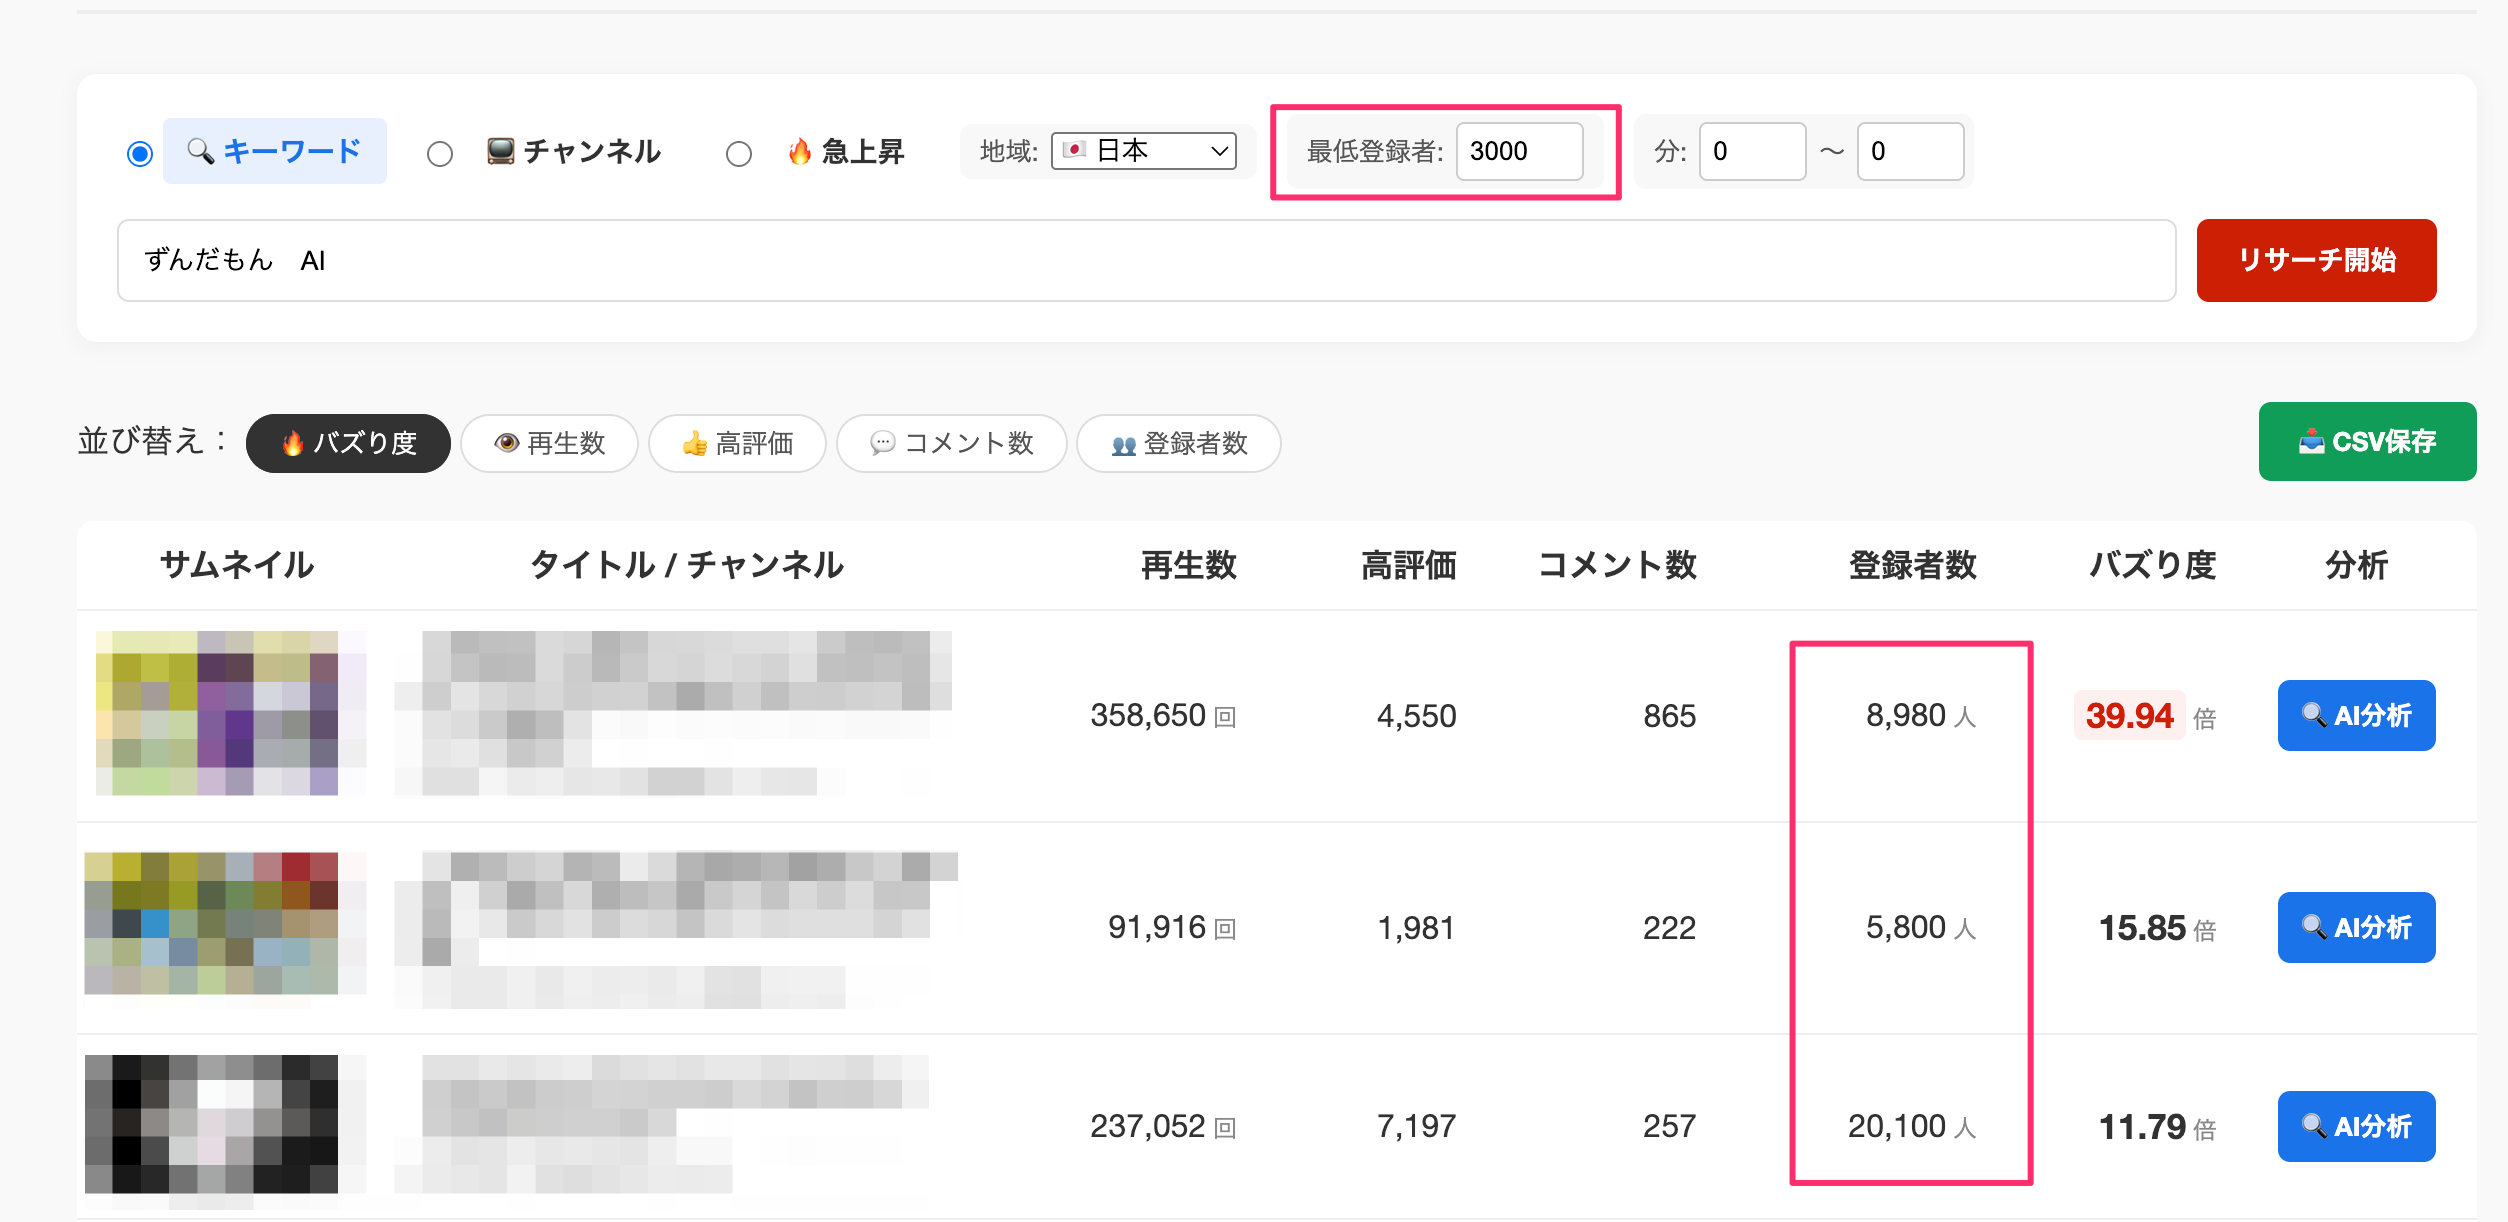Open the 地域 日本 dropdown
This screenshot has width=2508, height=1222.
pyautogui.click(x=1144, y=151)
